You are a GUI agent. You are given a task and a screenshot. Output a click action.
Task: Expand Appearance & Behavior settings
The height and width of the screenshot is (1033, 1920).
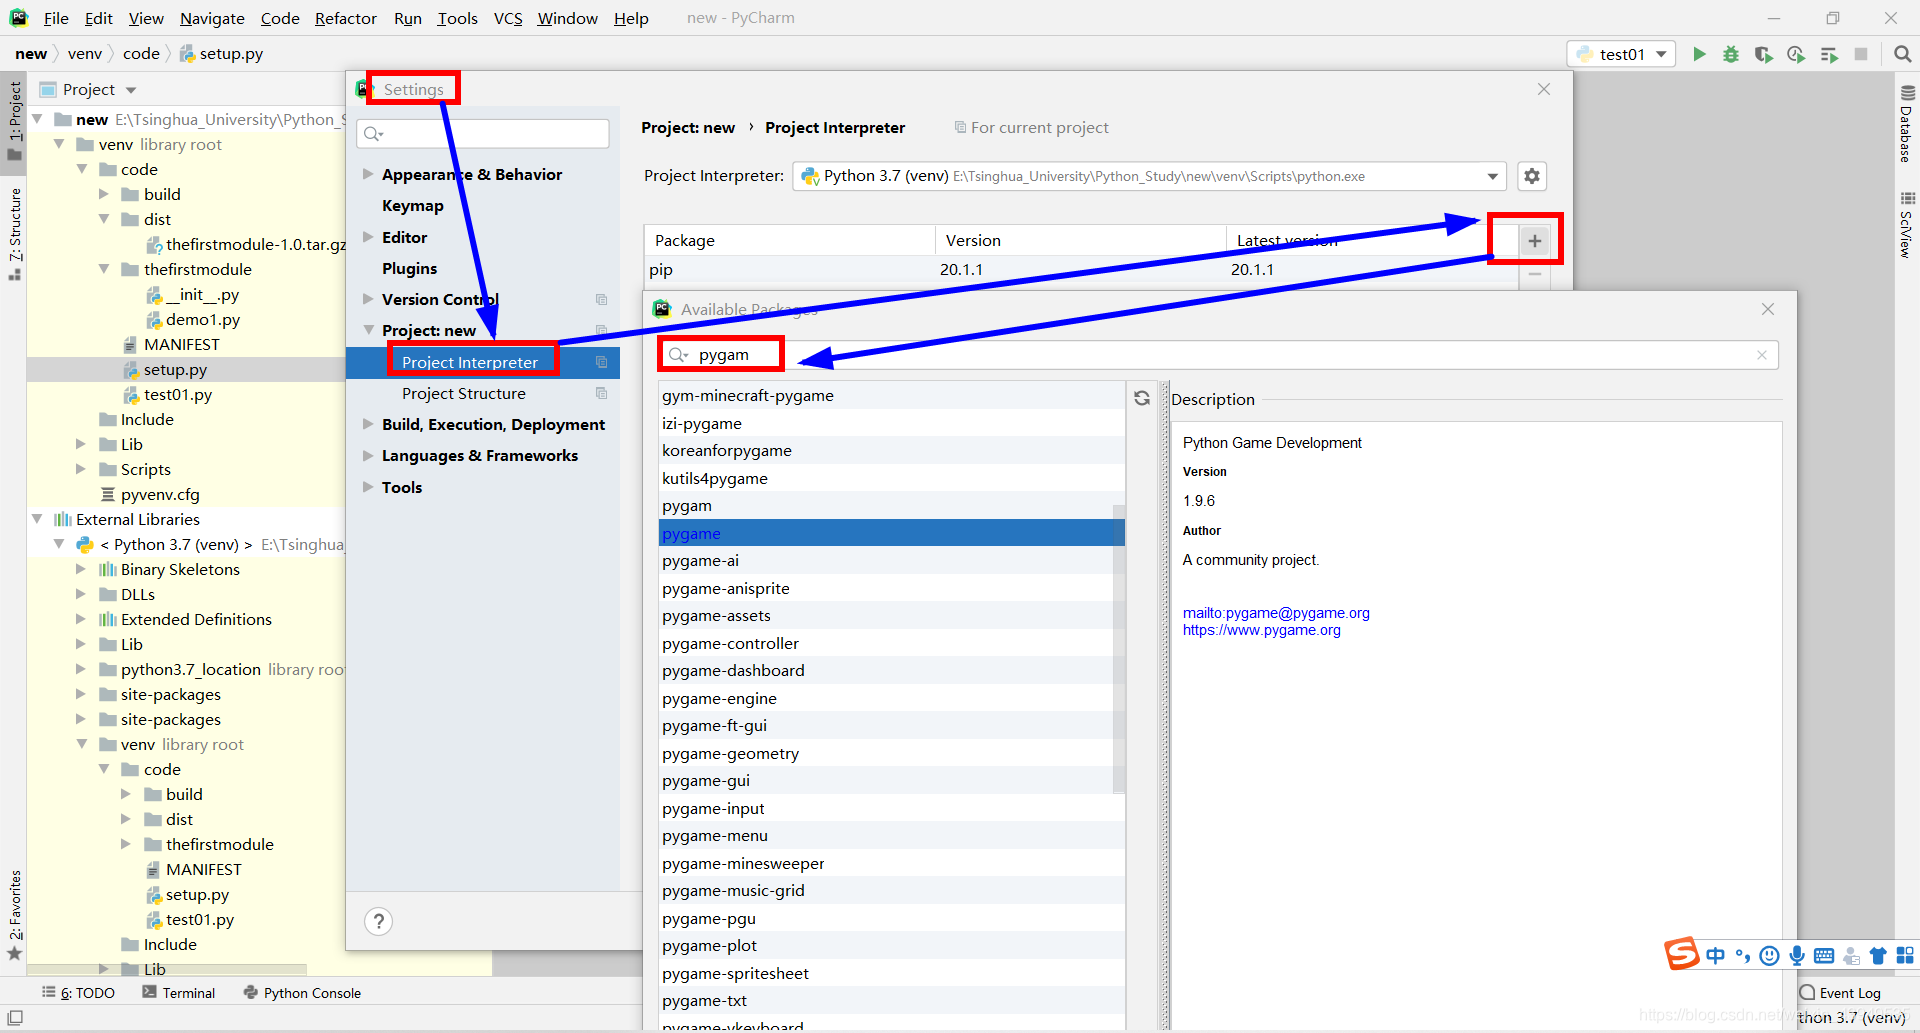[x=368, y=174]
